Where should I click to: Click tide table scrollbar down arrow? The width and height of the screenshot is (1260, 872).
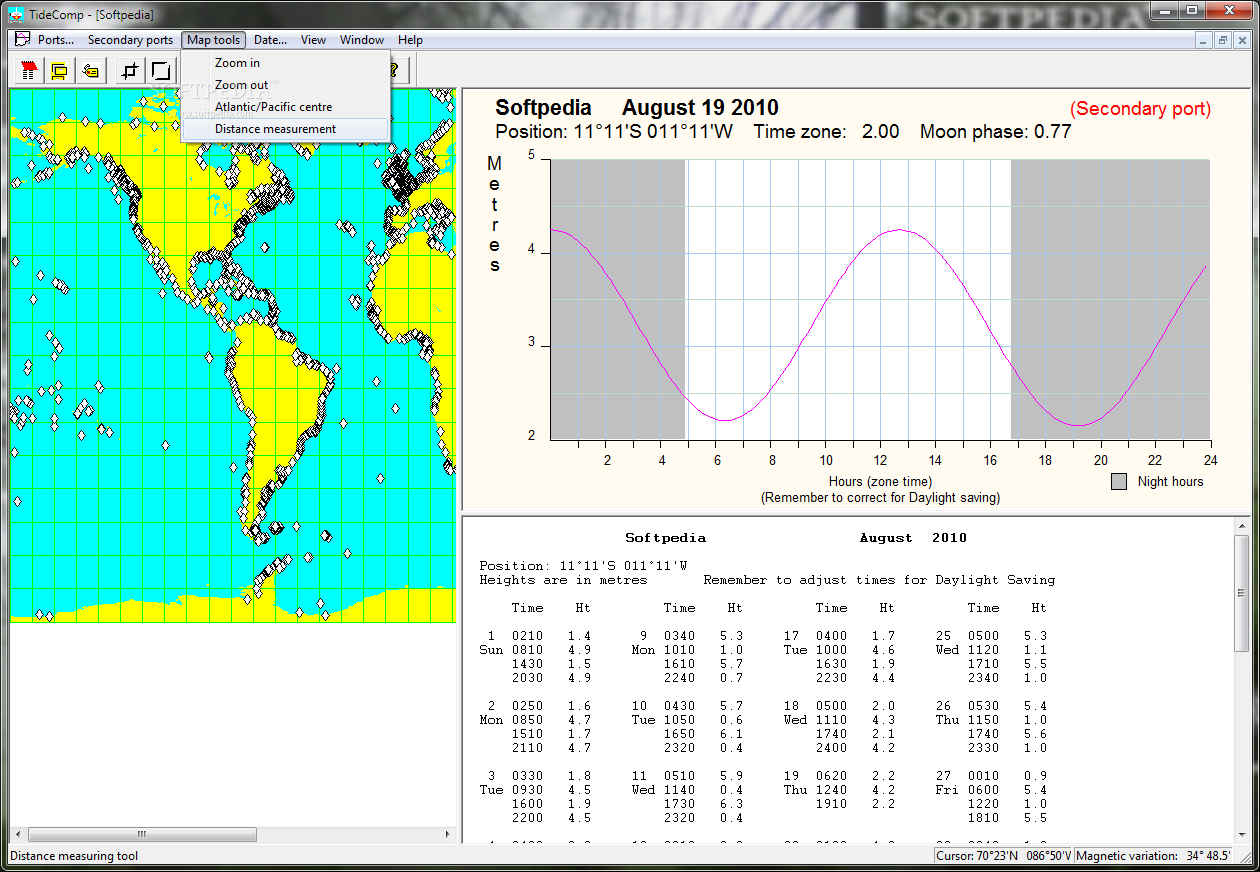pos(1241,836)
